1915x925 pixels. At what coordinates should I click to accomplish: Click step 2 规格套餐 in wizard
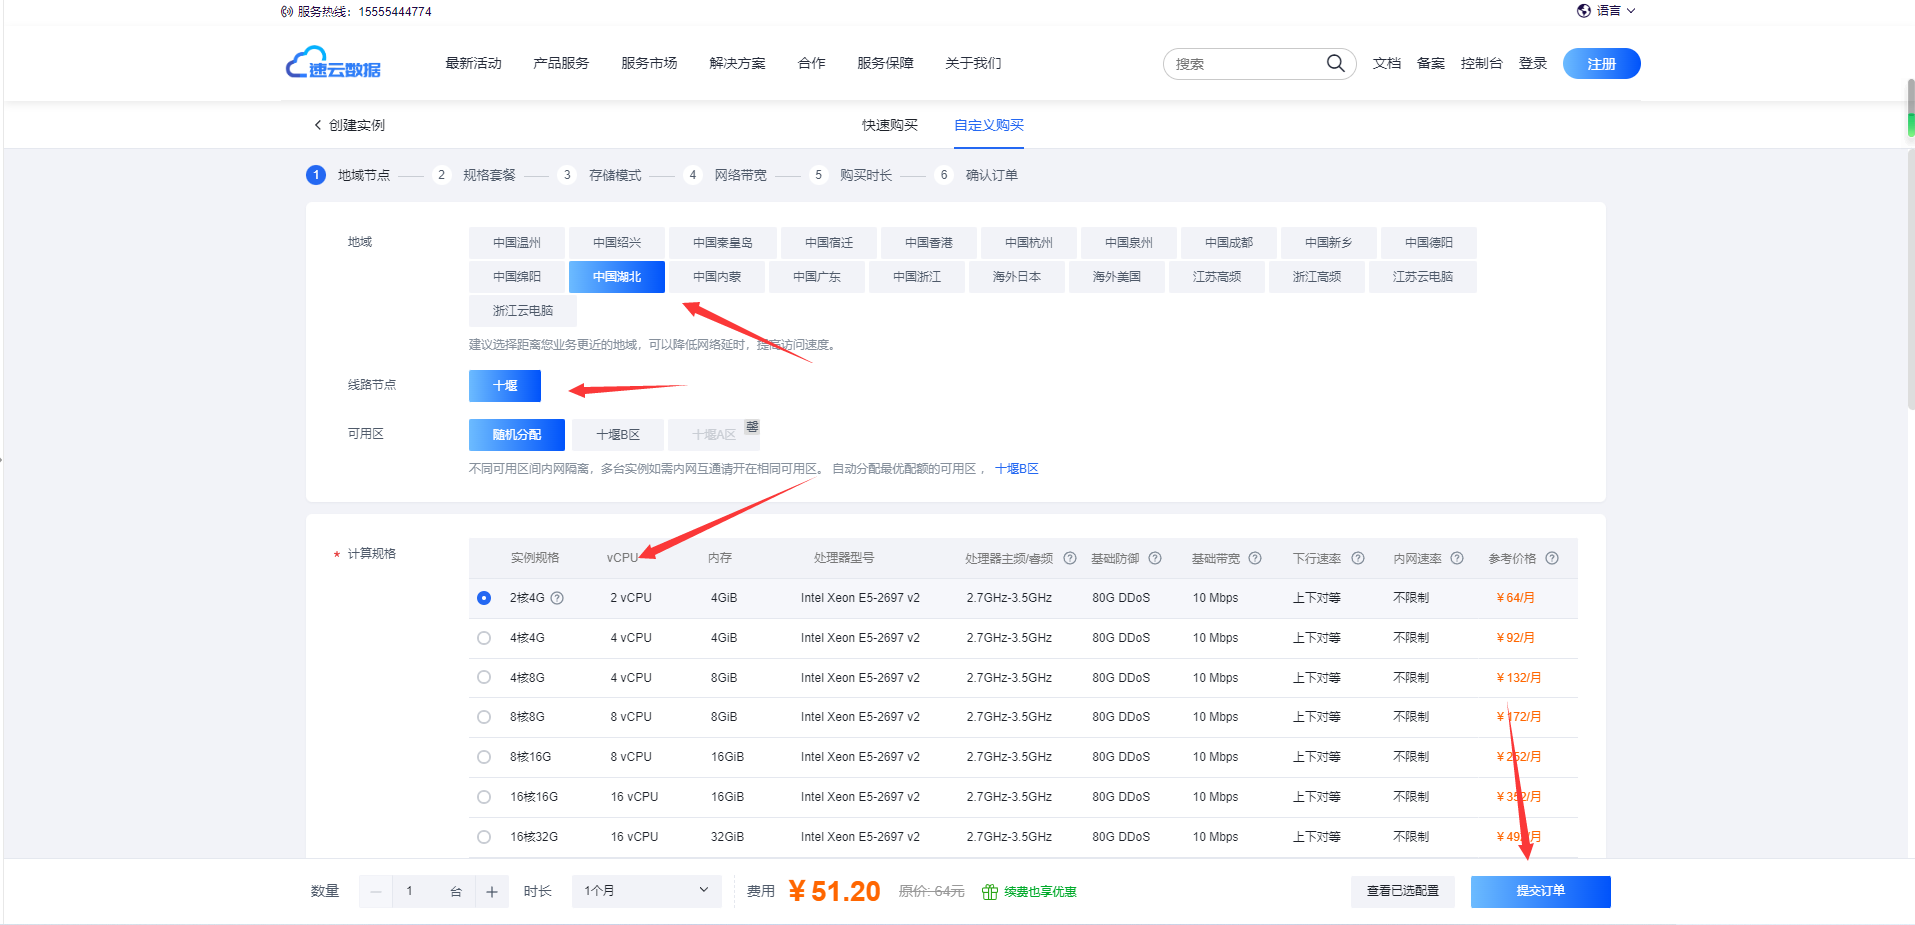click(475, 175)
